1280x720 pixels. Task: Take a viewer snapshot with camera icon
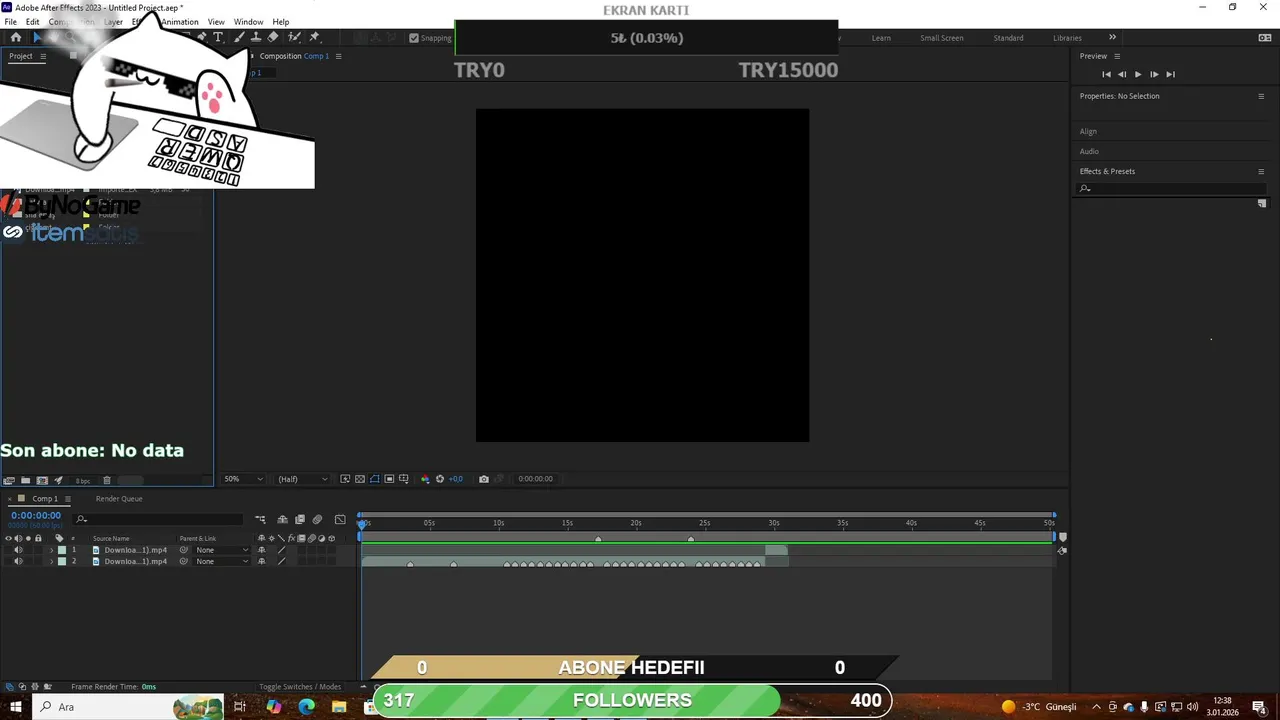(x=484, y=479)
